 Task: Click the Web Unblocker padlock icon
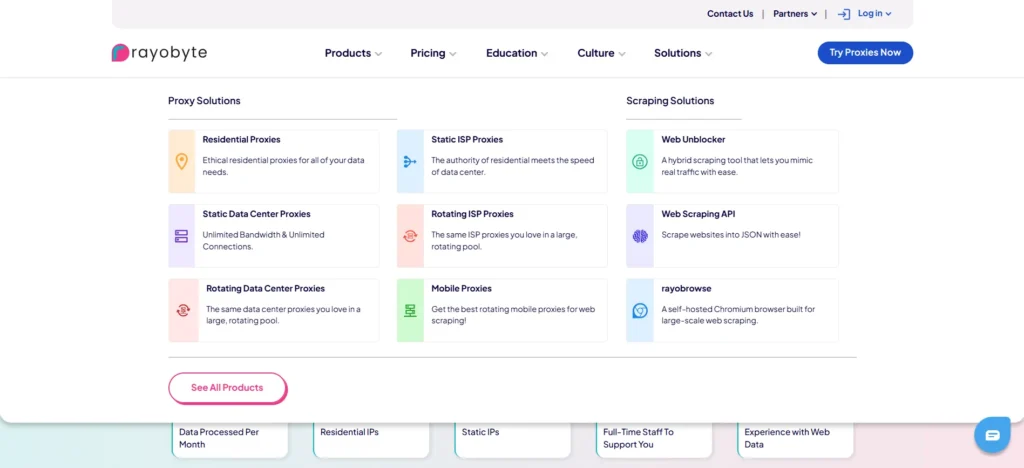pyautogui.click(x=640, y=162)
